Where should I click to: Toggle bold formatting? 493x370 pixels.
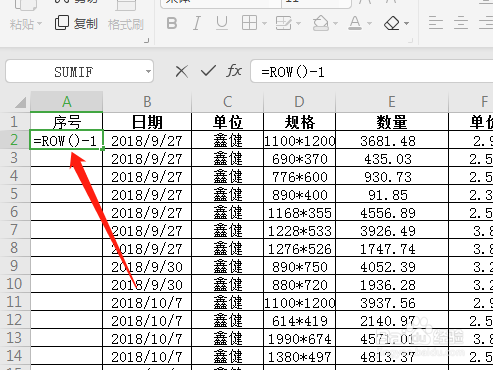coord(172,24)
